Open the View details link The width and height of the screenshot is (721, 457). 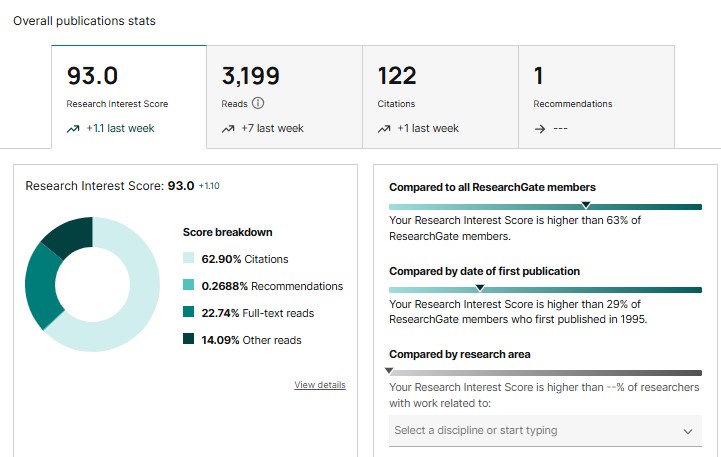tap(320, 385)
